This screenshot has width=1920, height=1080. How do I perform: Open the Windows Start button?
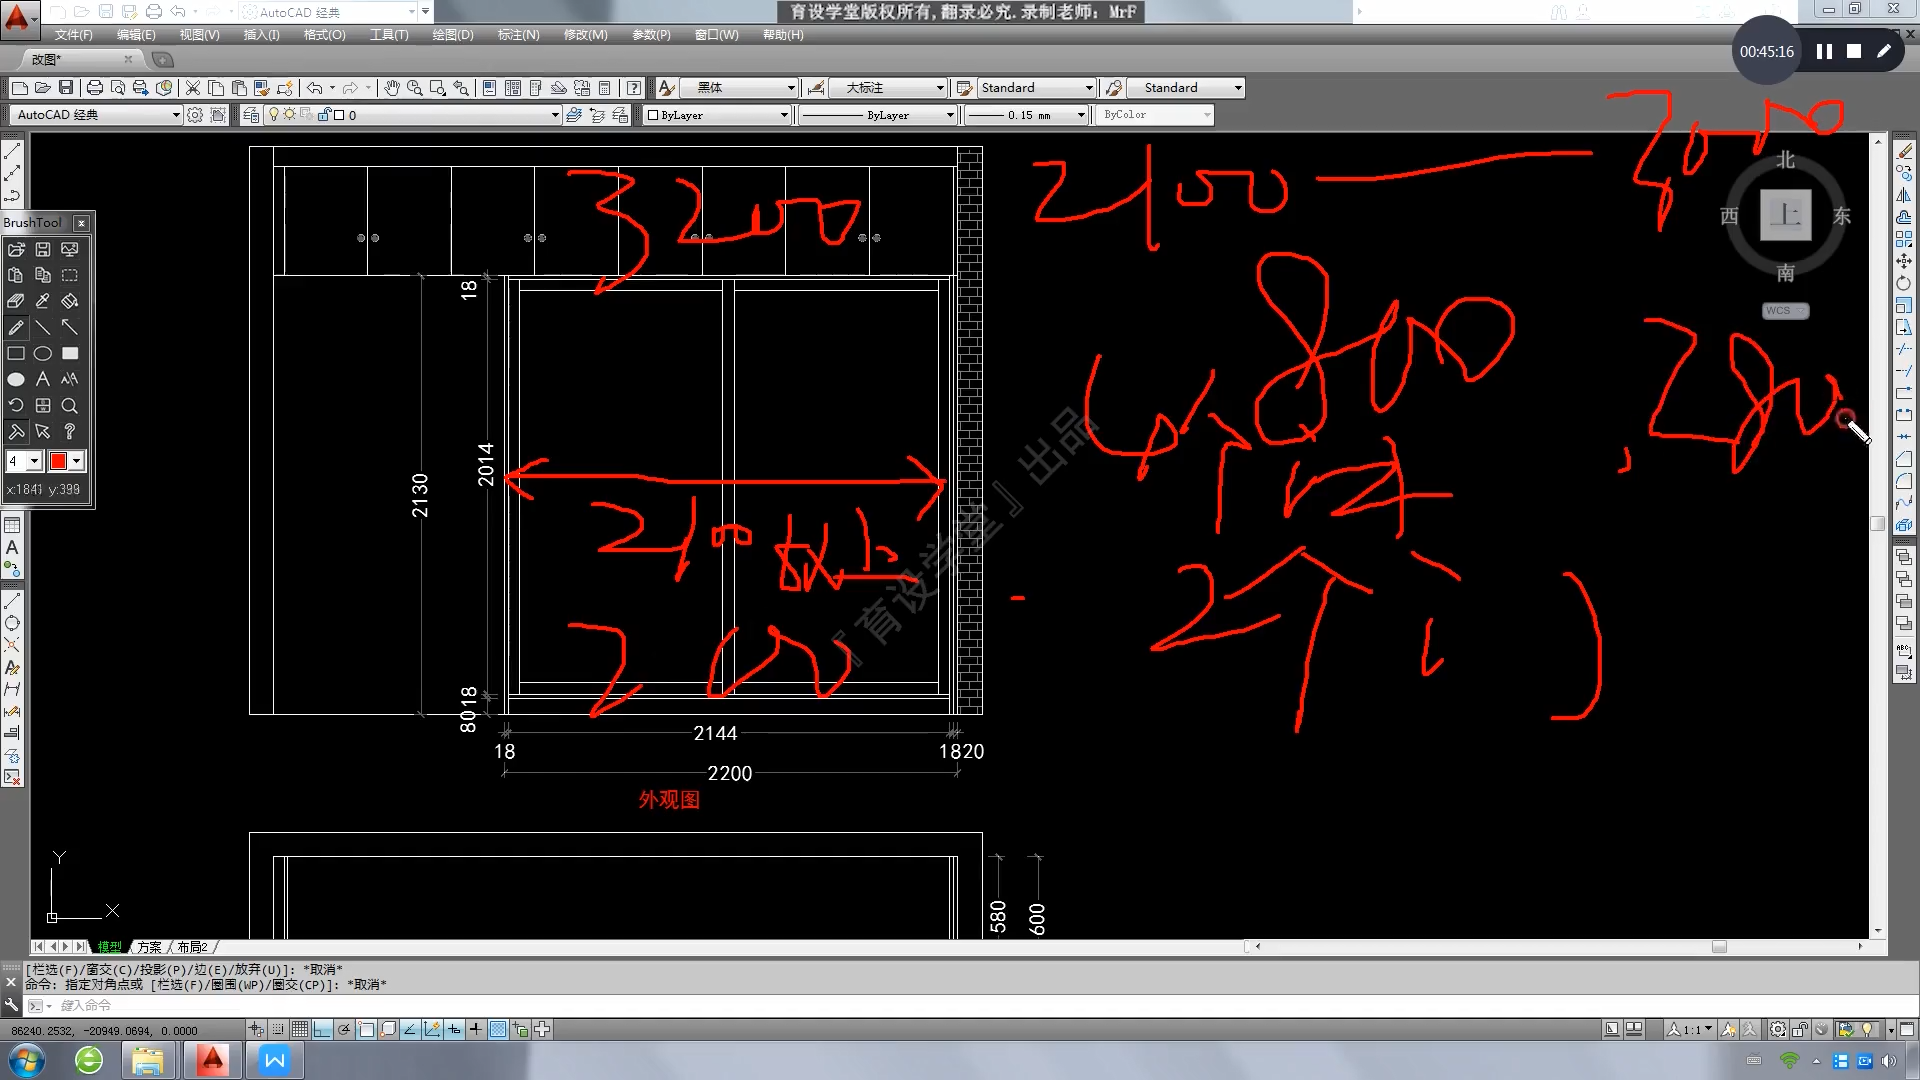27,1060
